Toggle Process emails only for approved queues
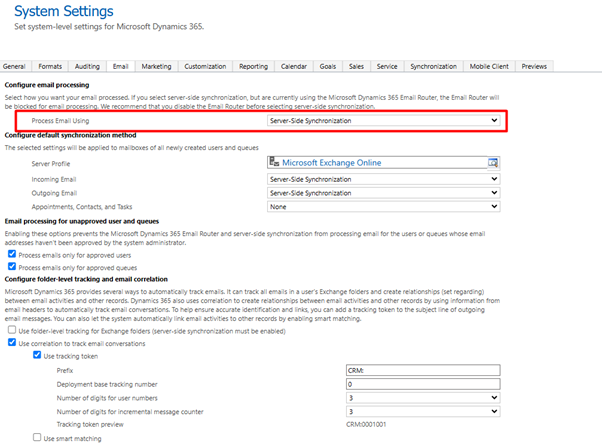Screen dimensions: 602x444 click(x=12, y=266)
